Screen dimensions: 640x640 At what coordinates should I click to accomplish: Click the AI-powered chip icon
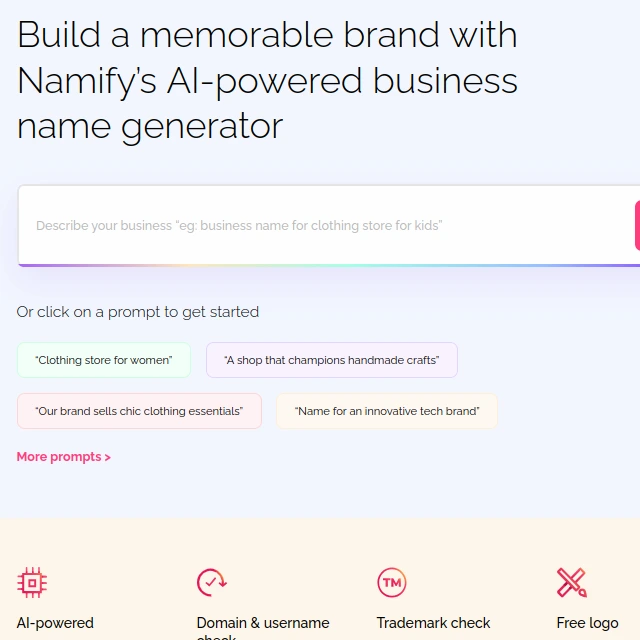[x=32, y=582]
